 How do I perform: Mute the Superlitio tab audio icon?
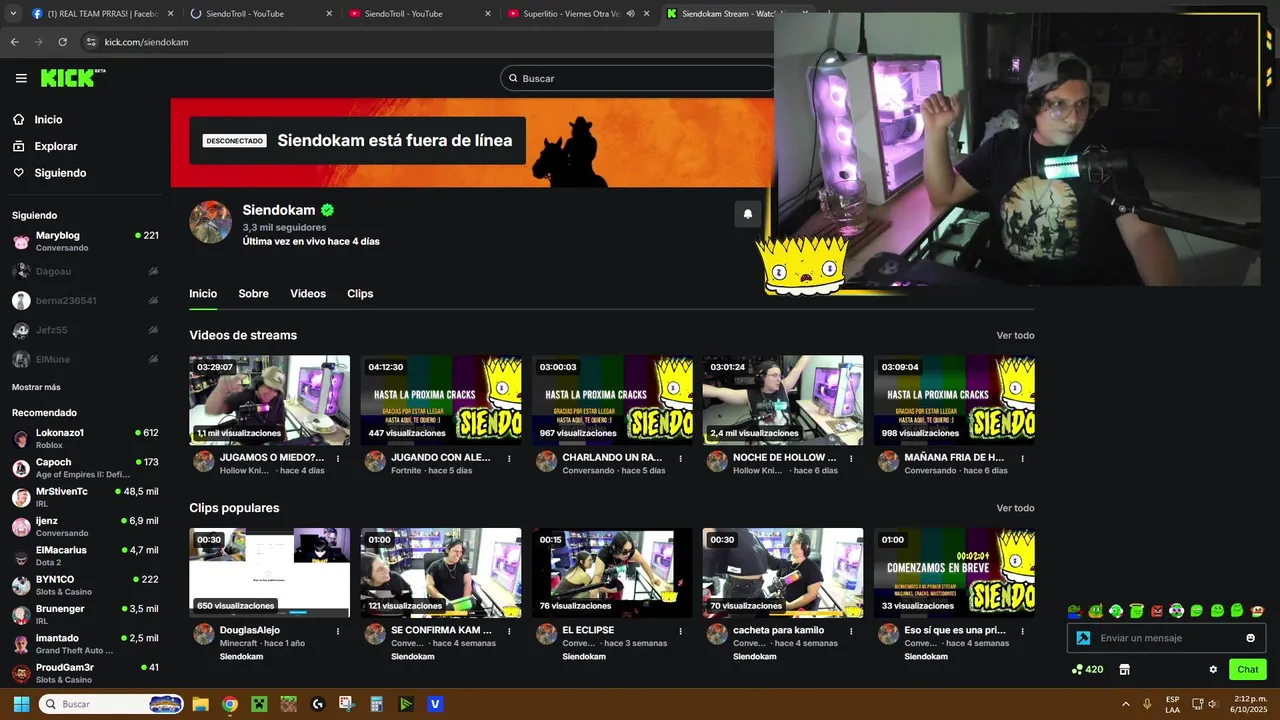(630, 14)
